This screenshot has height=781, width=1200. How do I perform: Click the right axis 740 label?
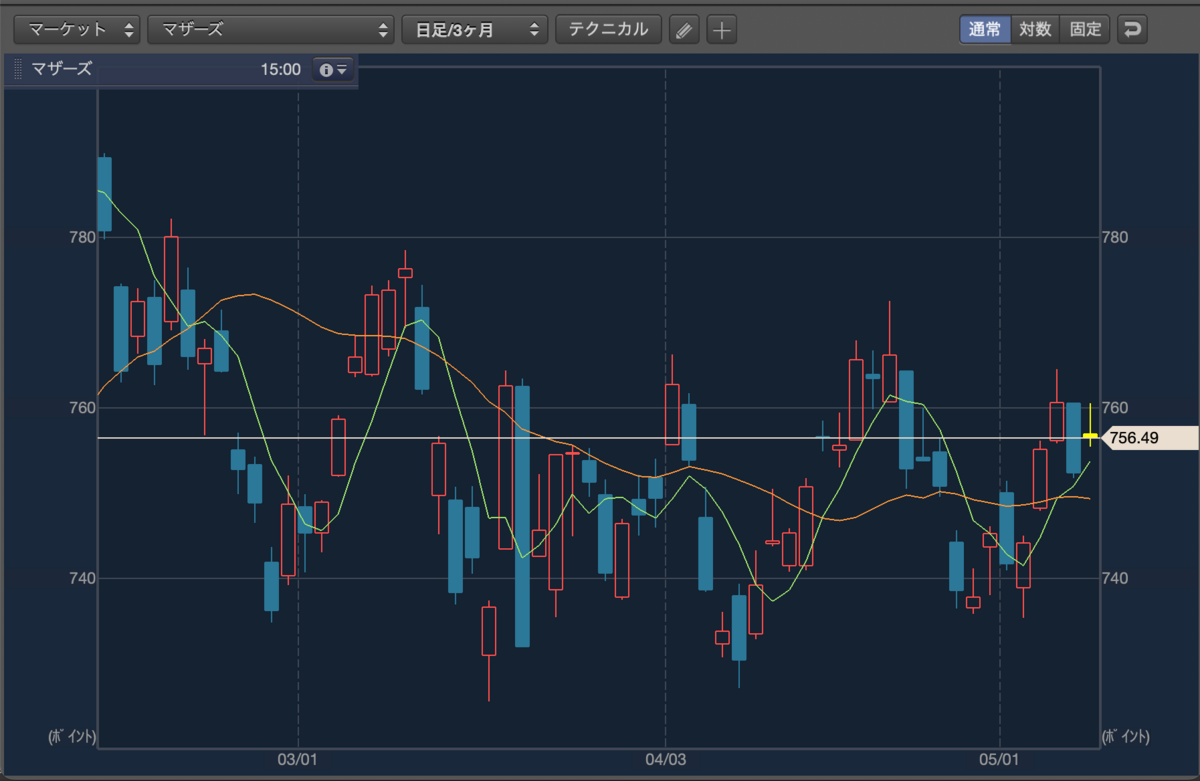(x=1114, y=578)
